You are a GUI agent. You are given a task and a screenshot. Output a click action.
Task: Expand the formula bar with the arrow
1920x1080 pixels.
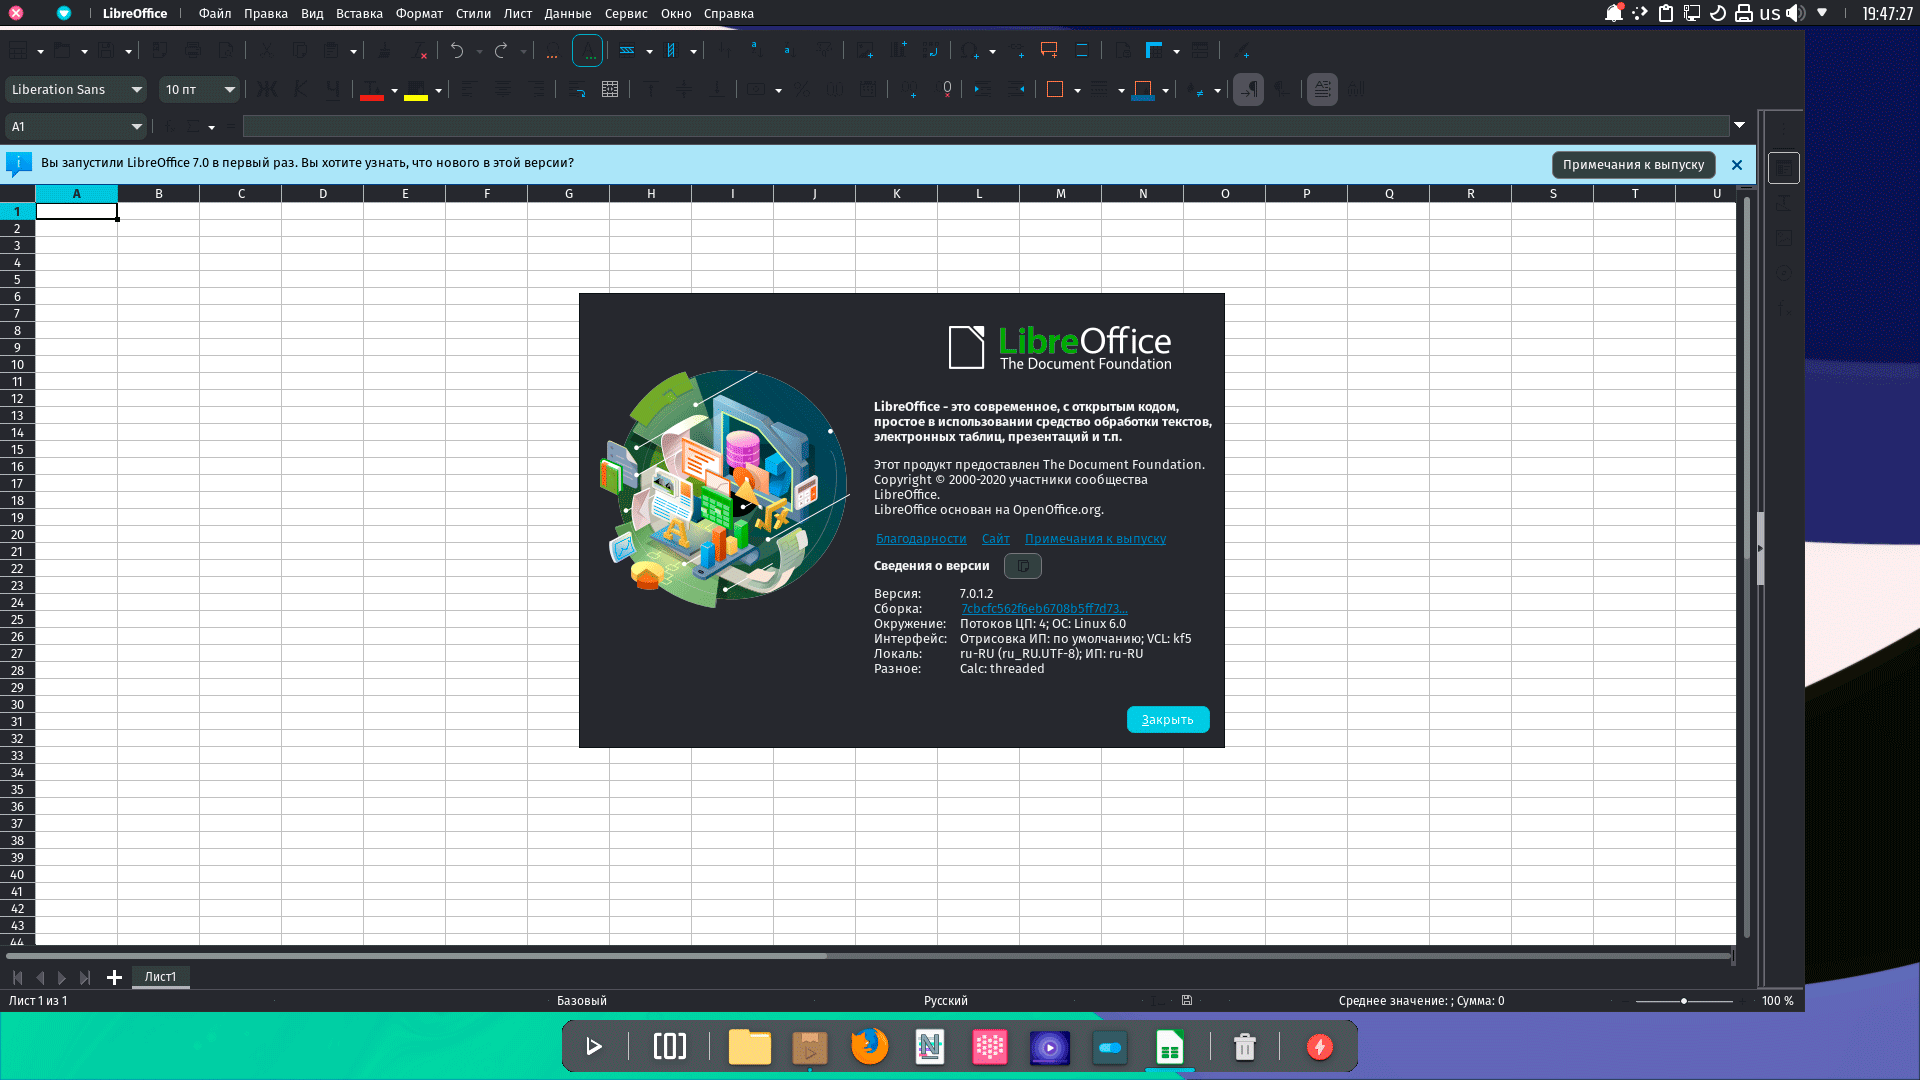tap(1739, 126)
